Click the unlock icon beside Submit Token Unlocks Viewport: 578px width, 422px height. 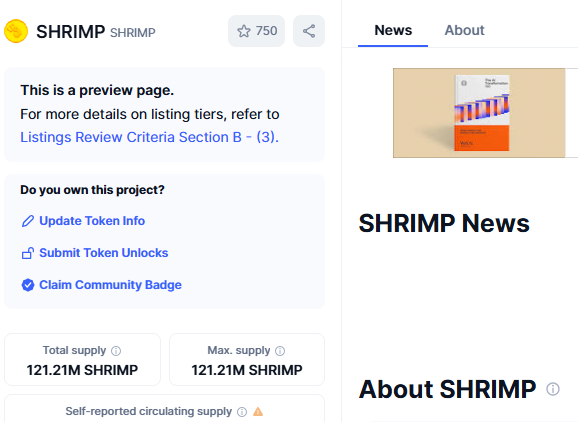coord(28,253)
